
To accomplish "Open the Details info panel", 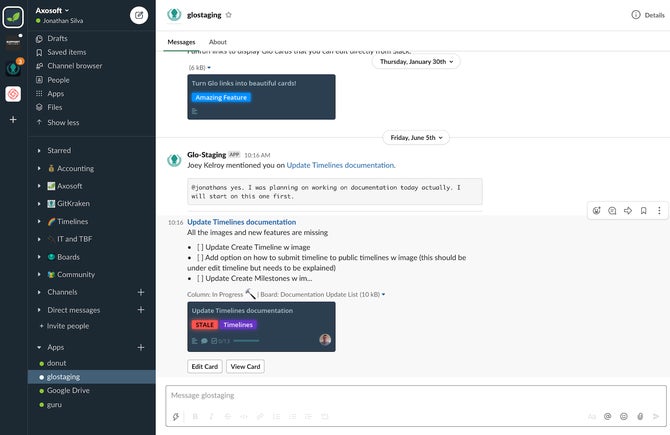I will click(648, 15).
